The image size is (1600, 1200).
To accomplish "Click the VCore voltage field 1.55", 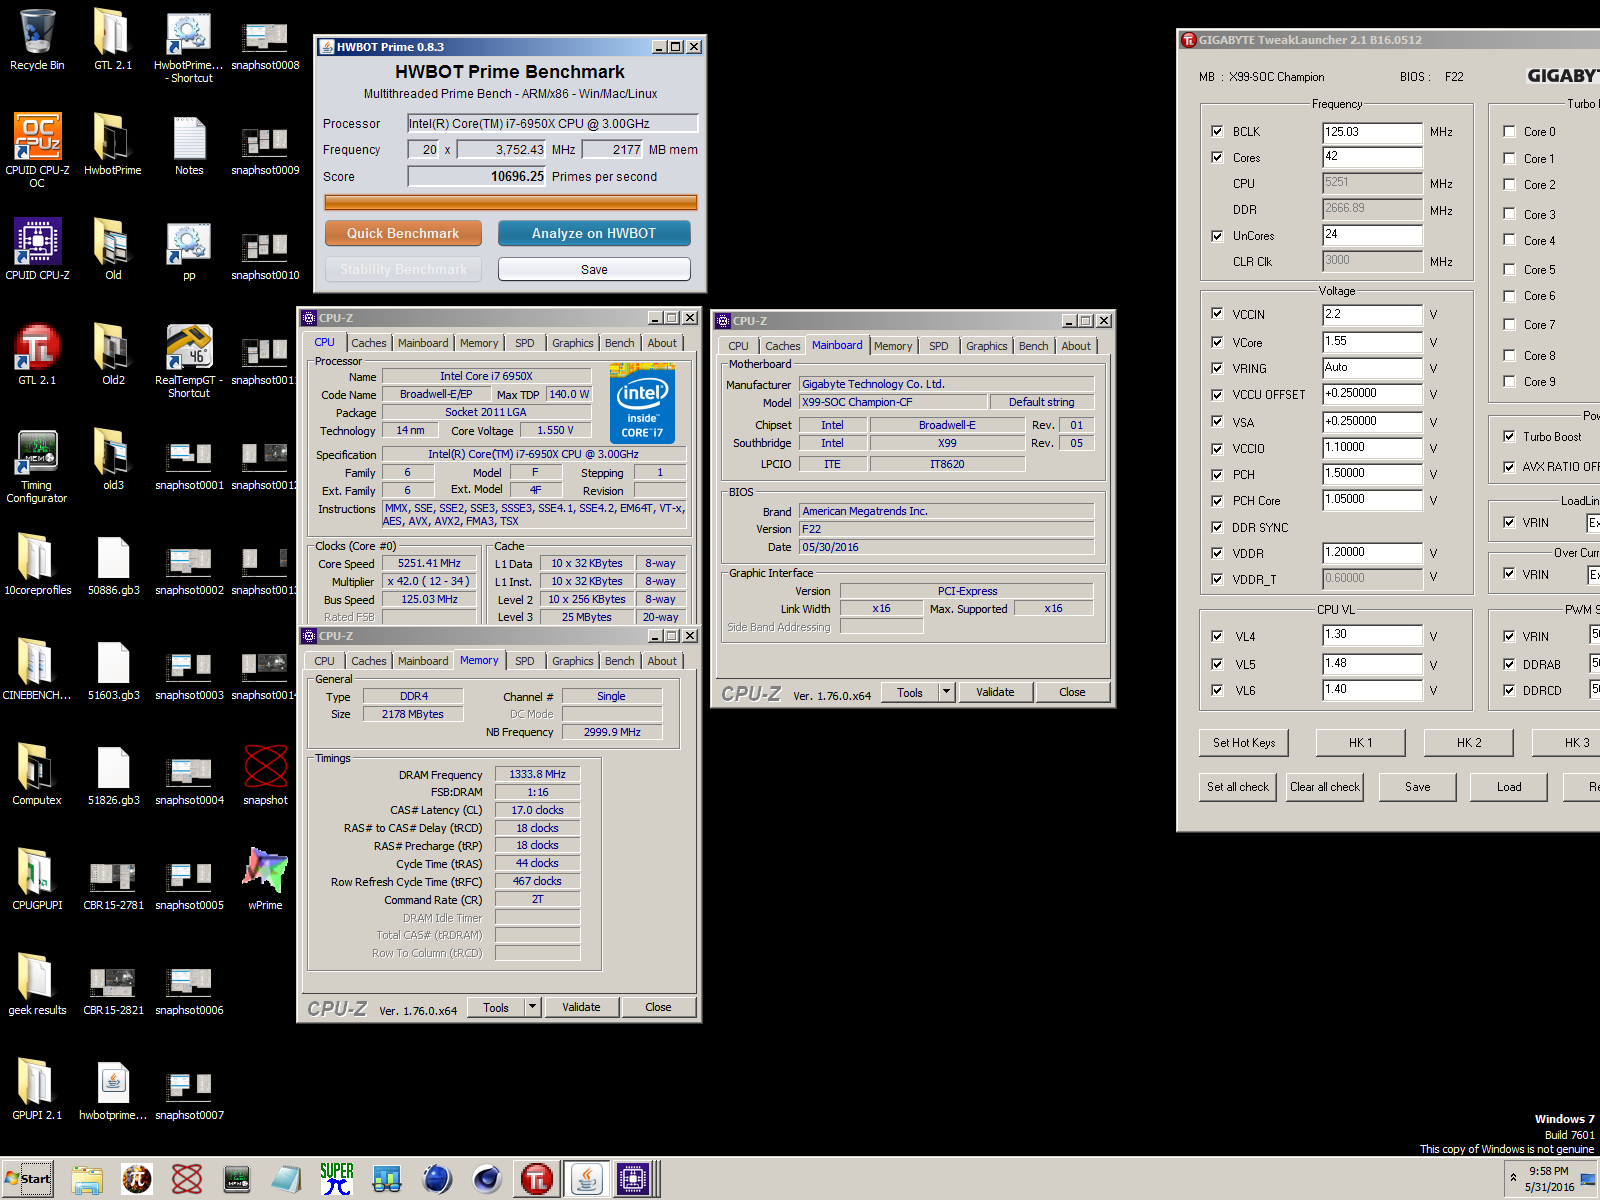I will (1372, 341).
